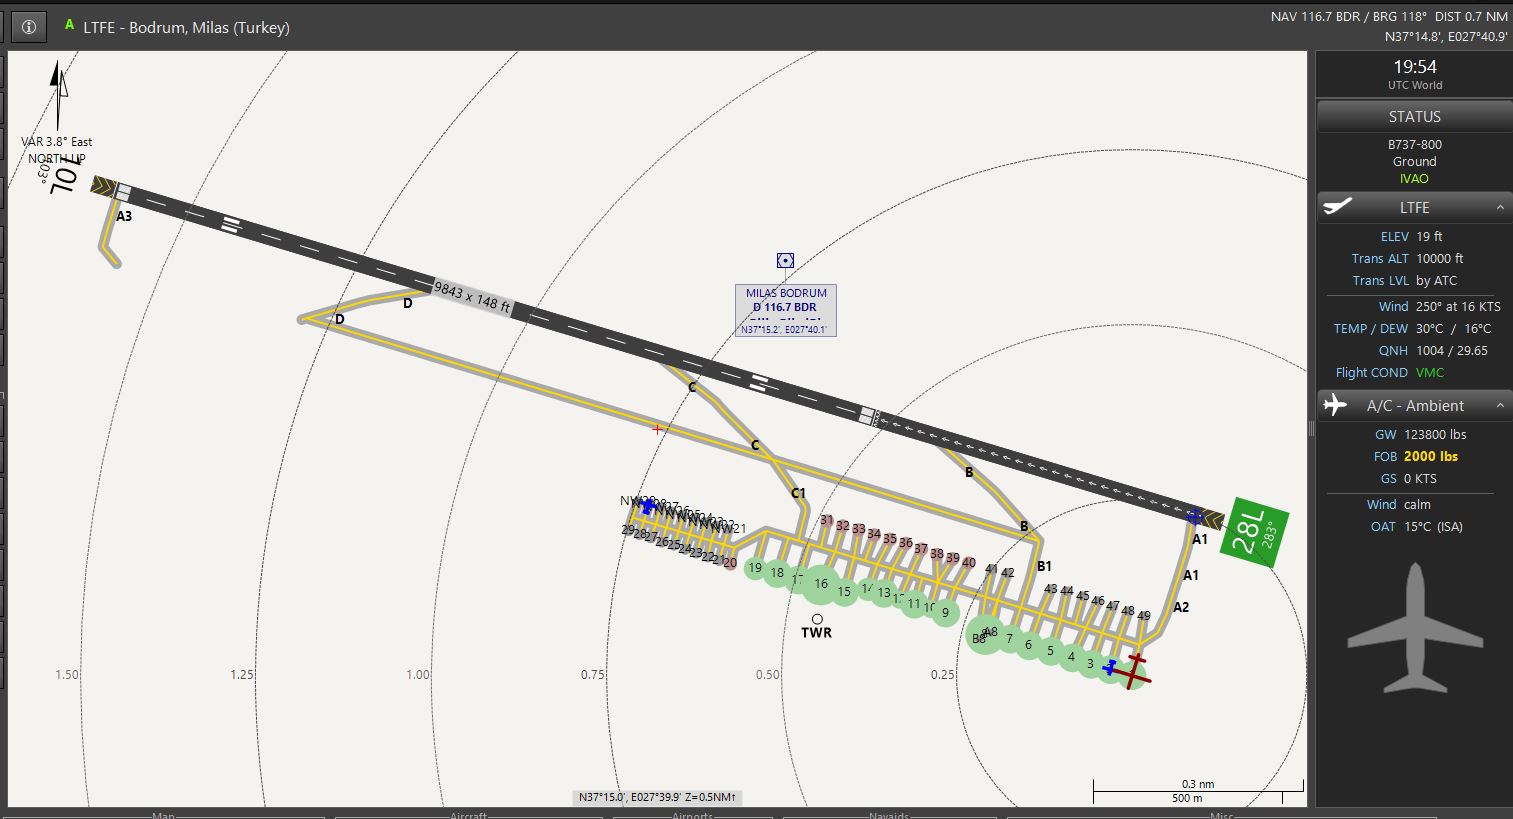Click the departing airplane icon beside LTFE
Image resolution: width=1513 pixels, height=819 pixels.
click(1338, 207)
